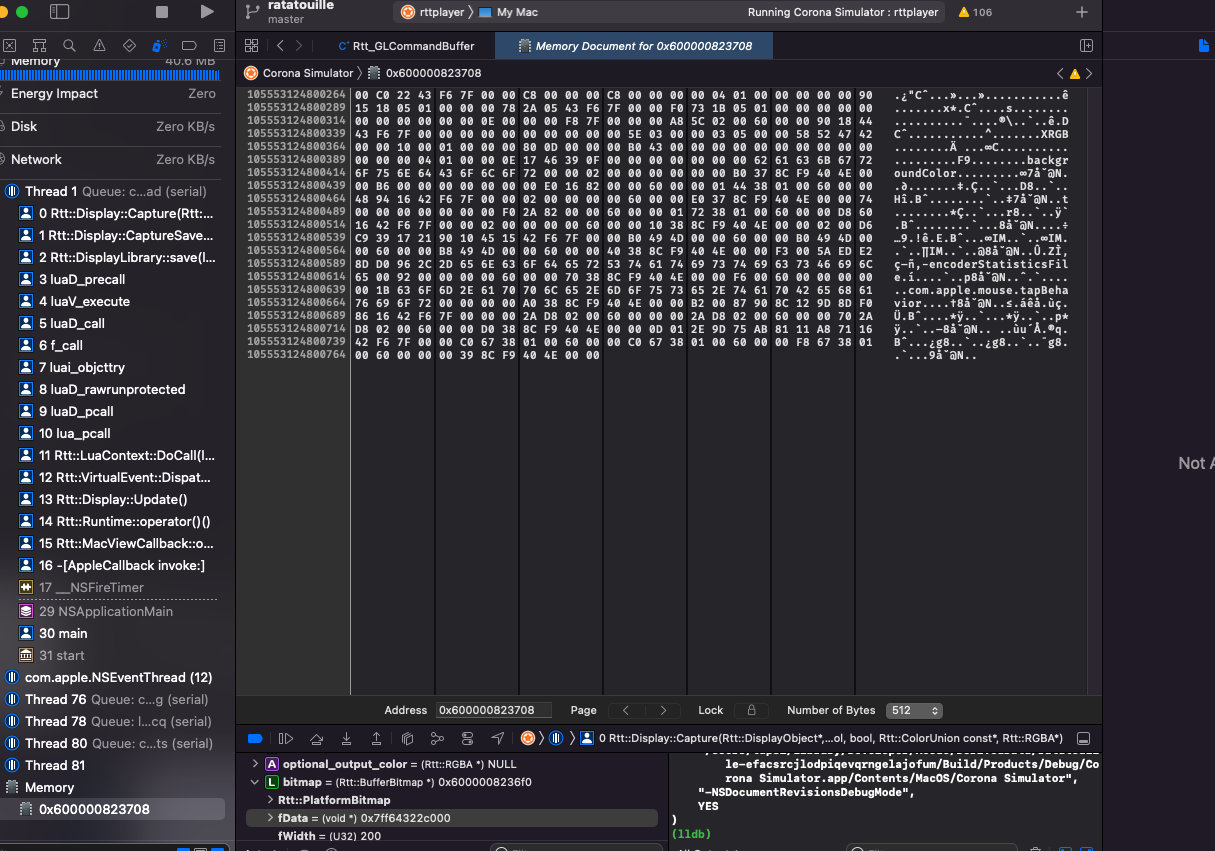Image resolution: width=1215 pixels, height=851 pixels.
Task: Toggle breakpoints activation in debug bar
Action: click(x=255, y=739)
